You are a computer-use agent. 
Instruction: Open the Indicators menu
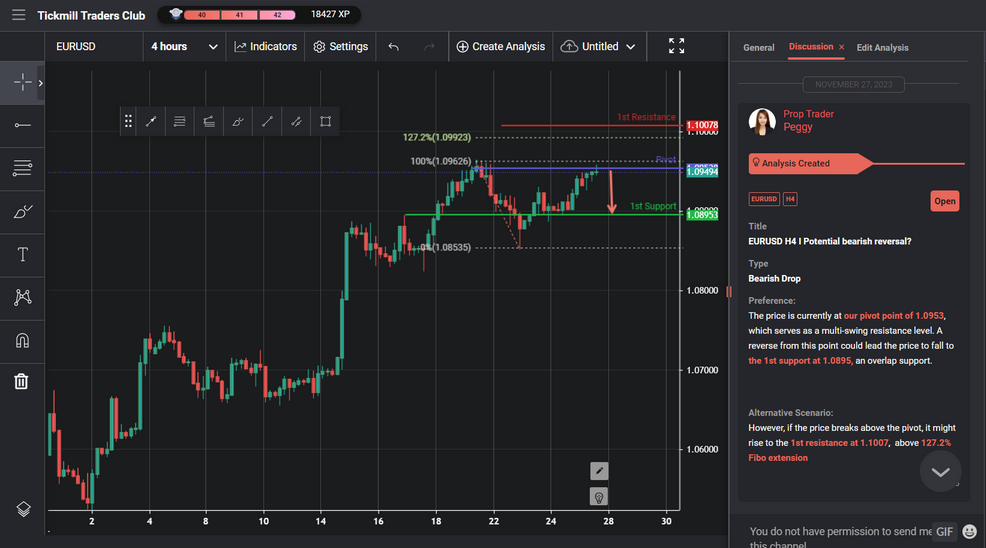(265, 47)
